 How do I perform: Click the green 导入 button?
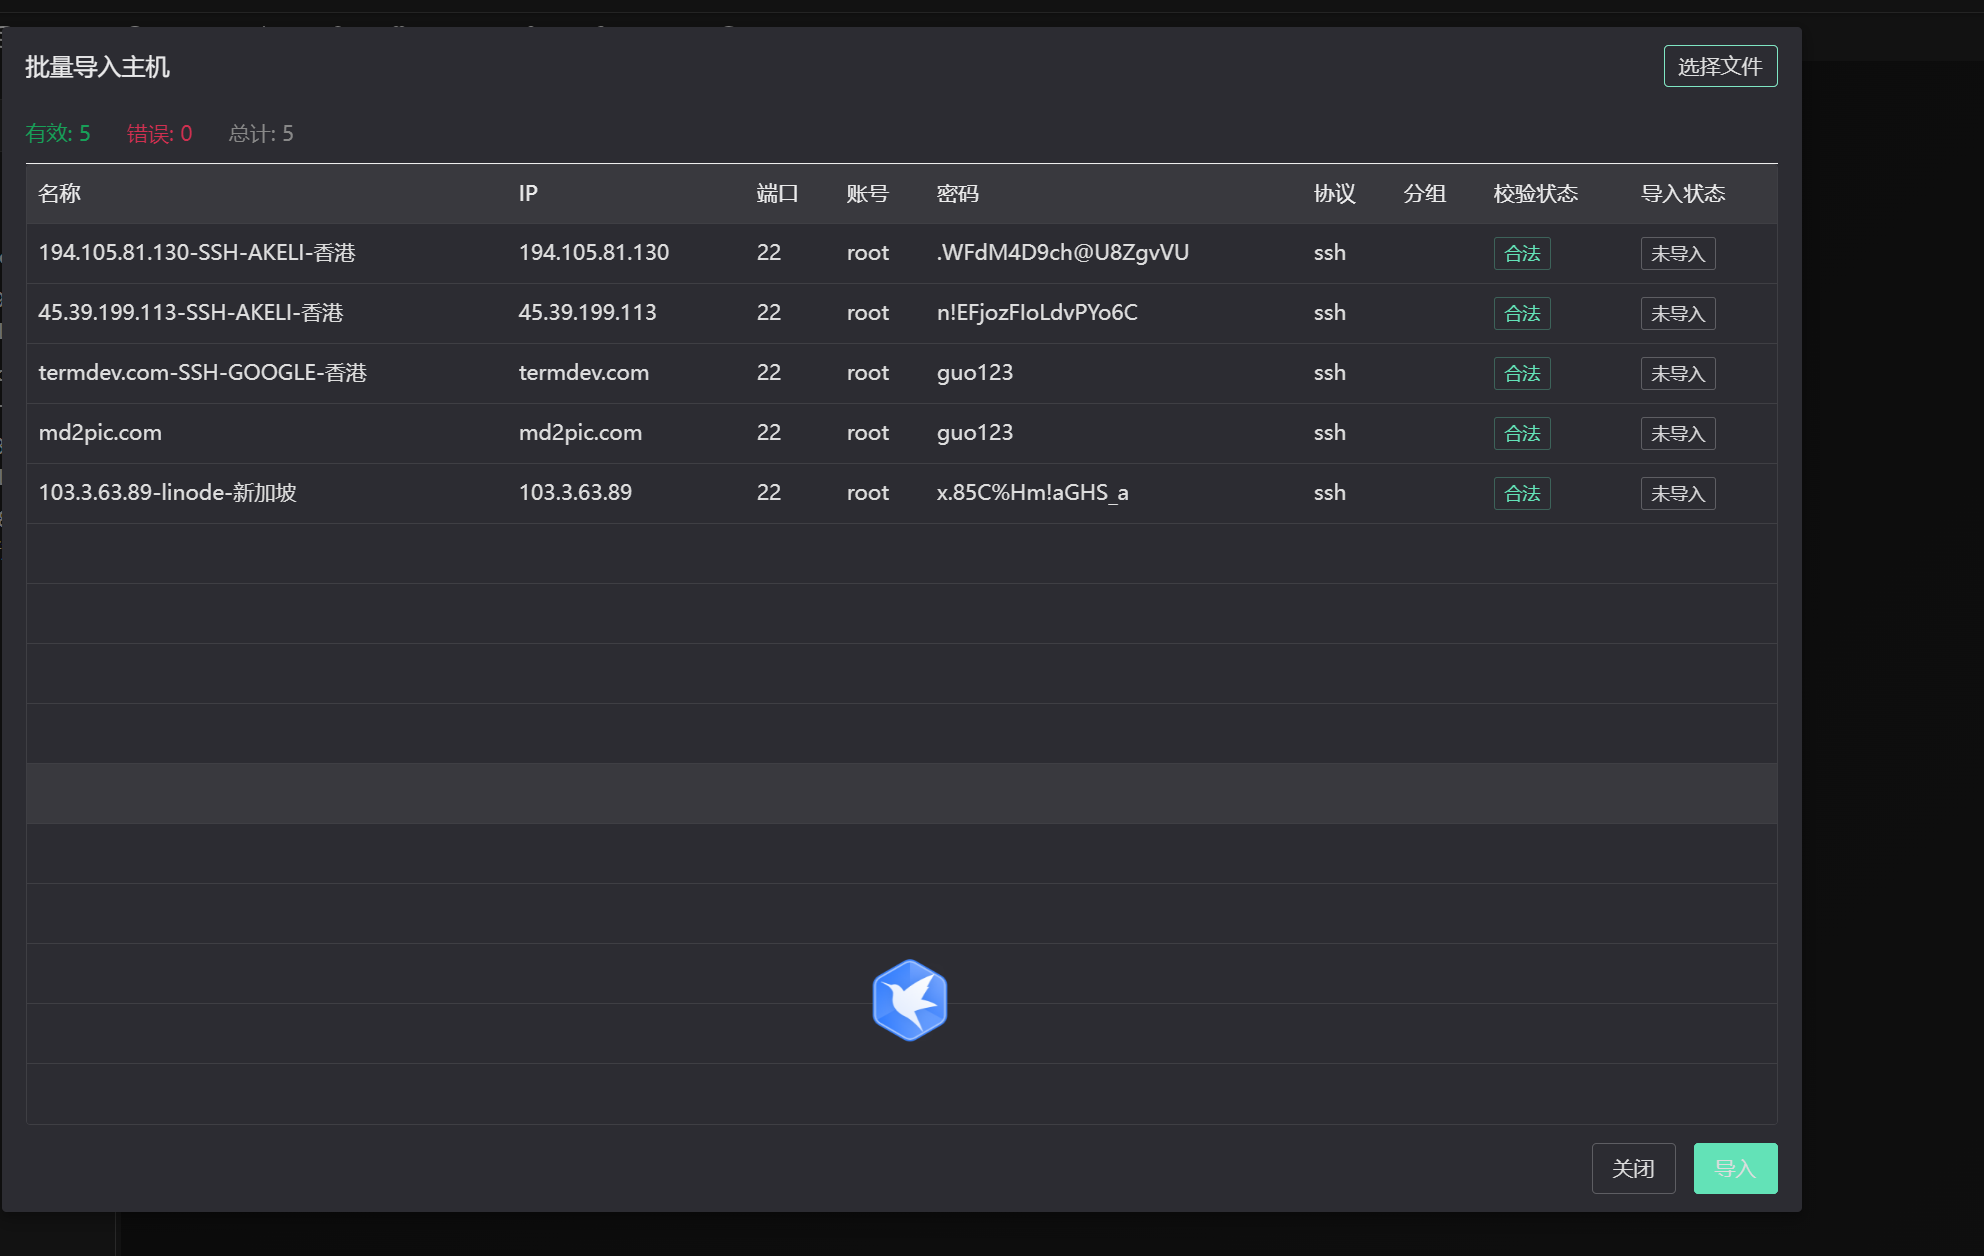coord(1735,1168)
